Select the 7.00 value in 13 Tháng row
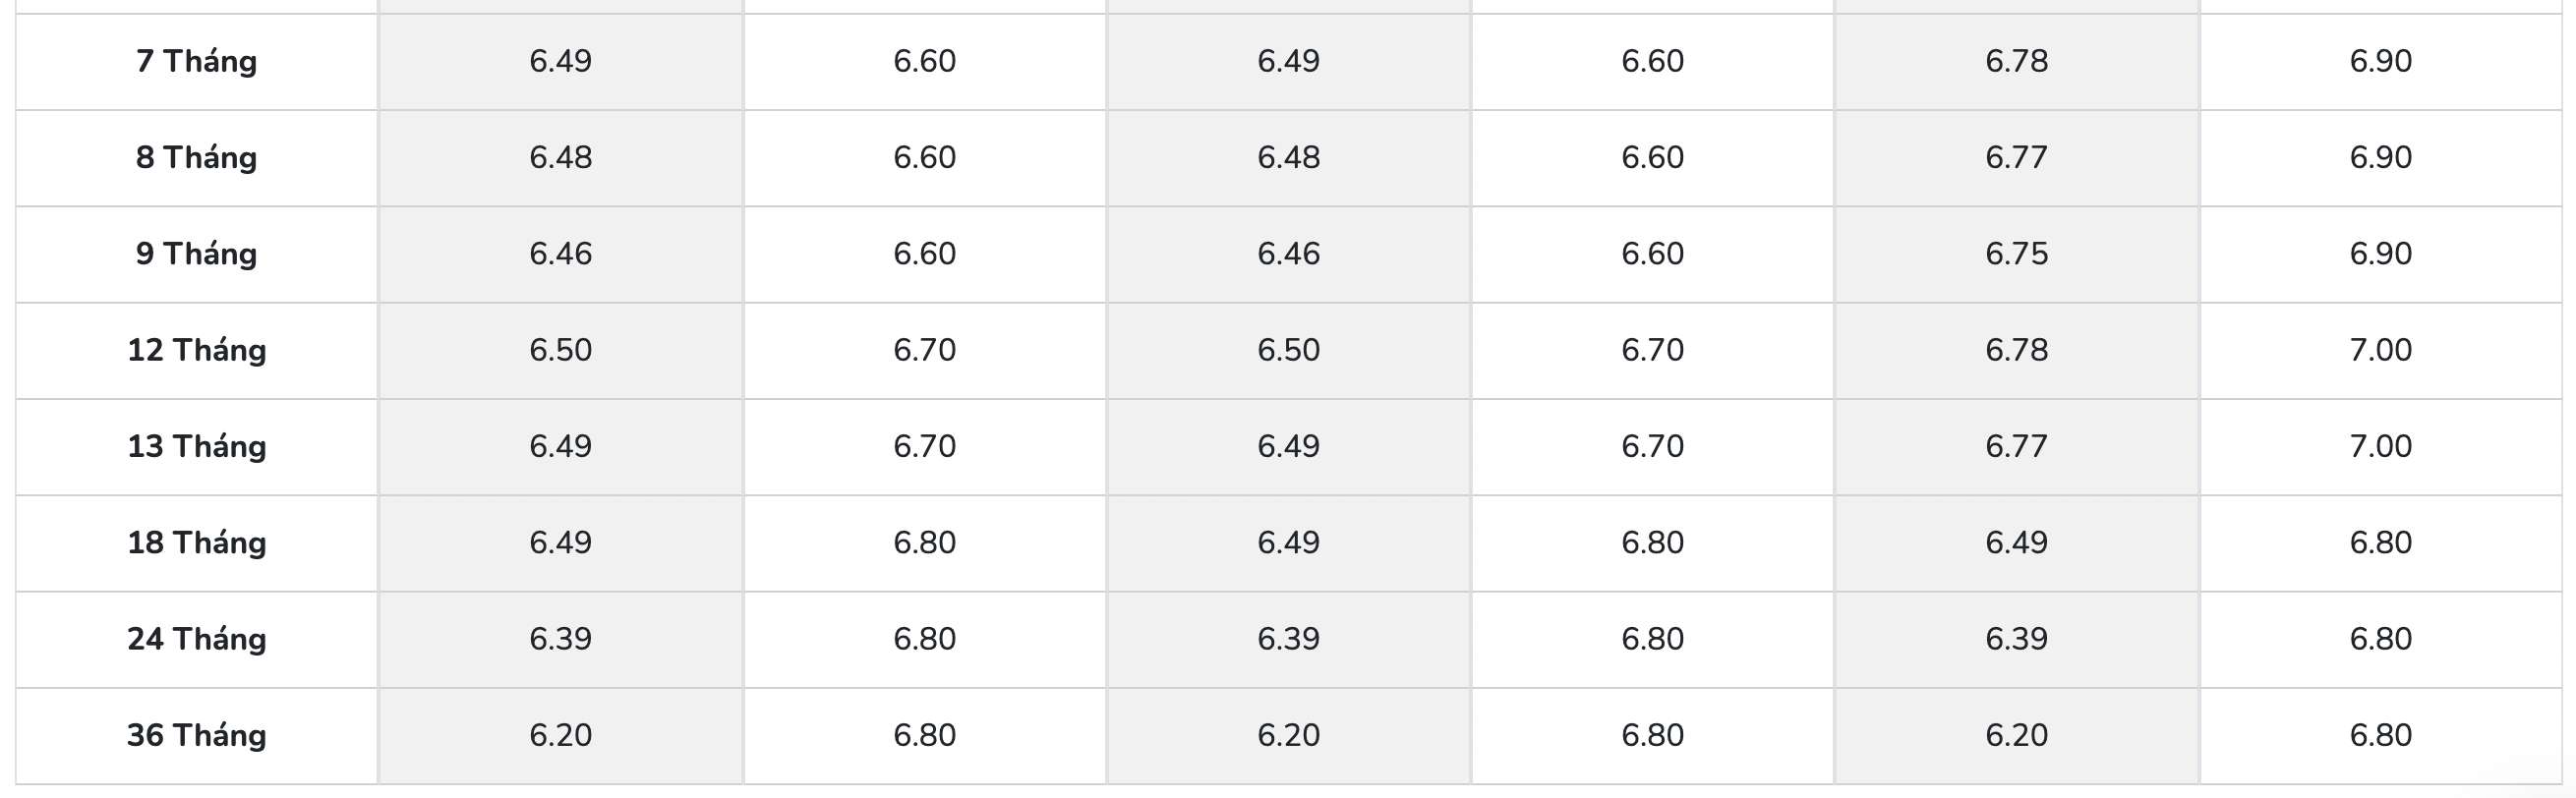The image size is (2576, 798). (2380, 446)
